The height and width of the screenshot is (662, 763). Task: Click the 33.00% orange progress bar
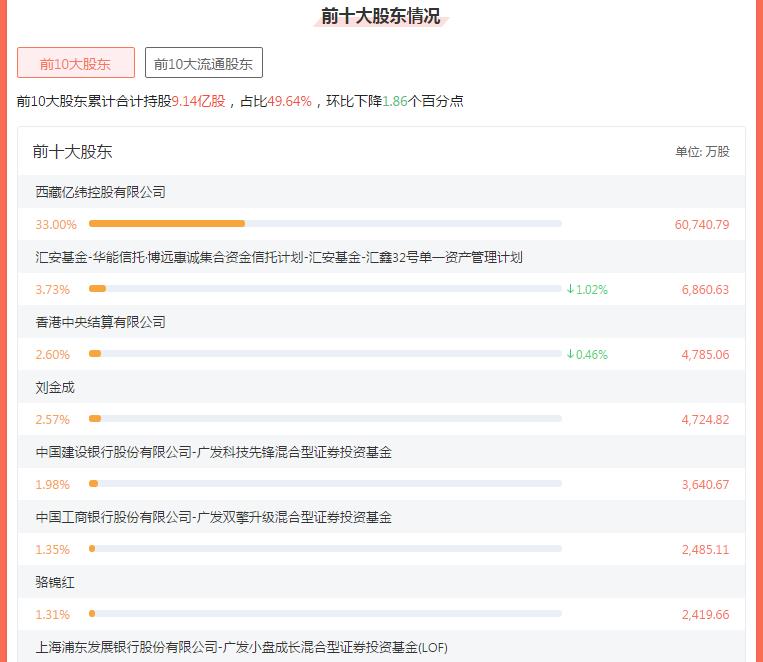tap(167, 224)
